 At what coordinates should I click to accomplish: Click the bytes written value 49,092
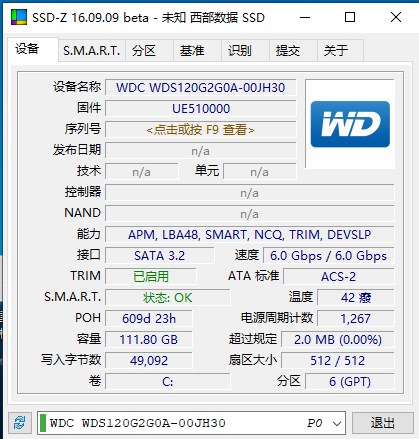pos(149,361)
